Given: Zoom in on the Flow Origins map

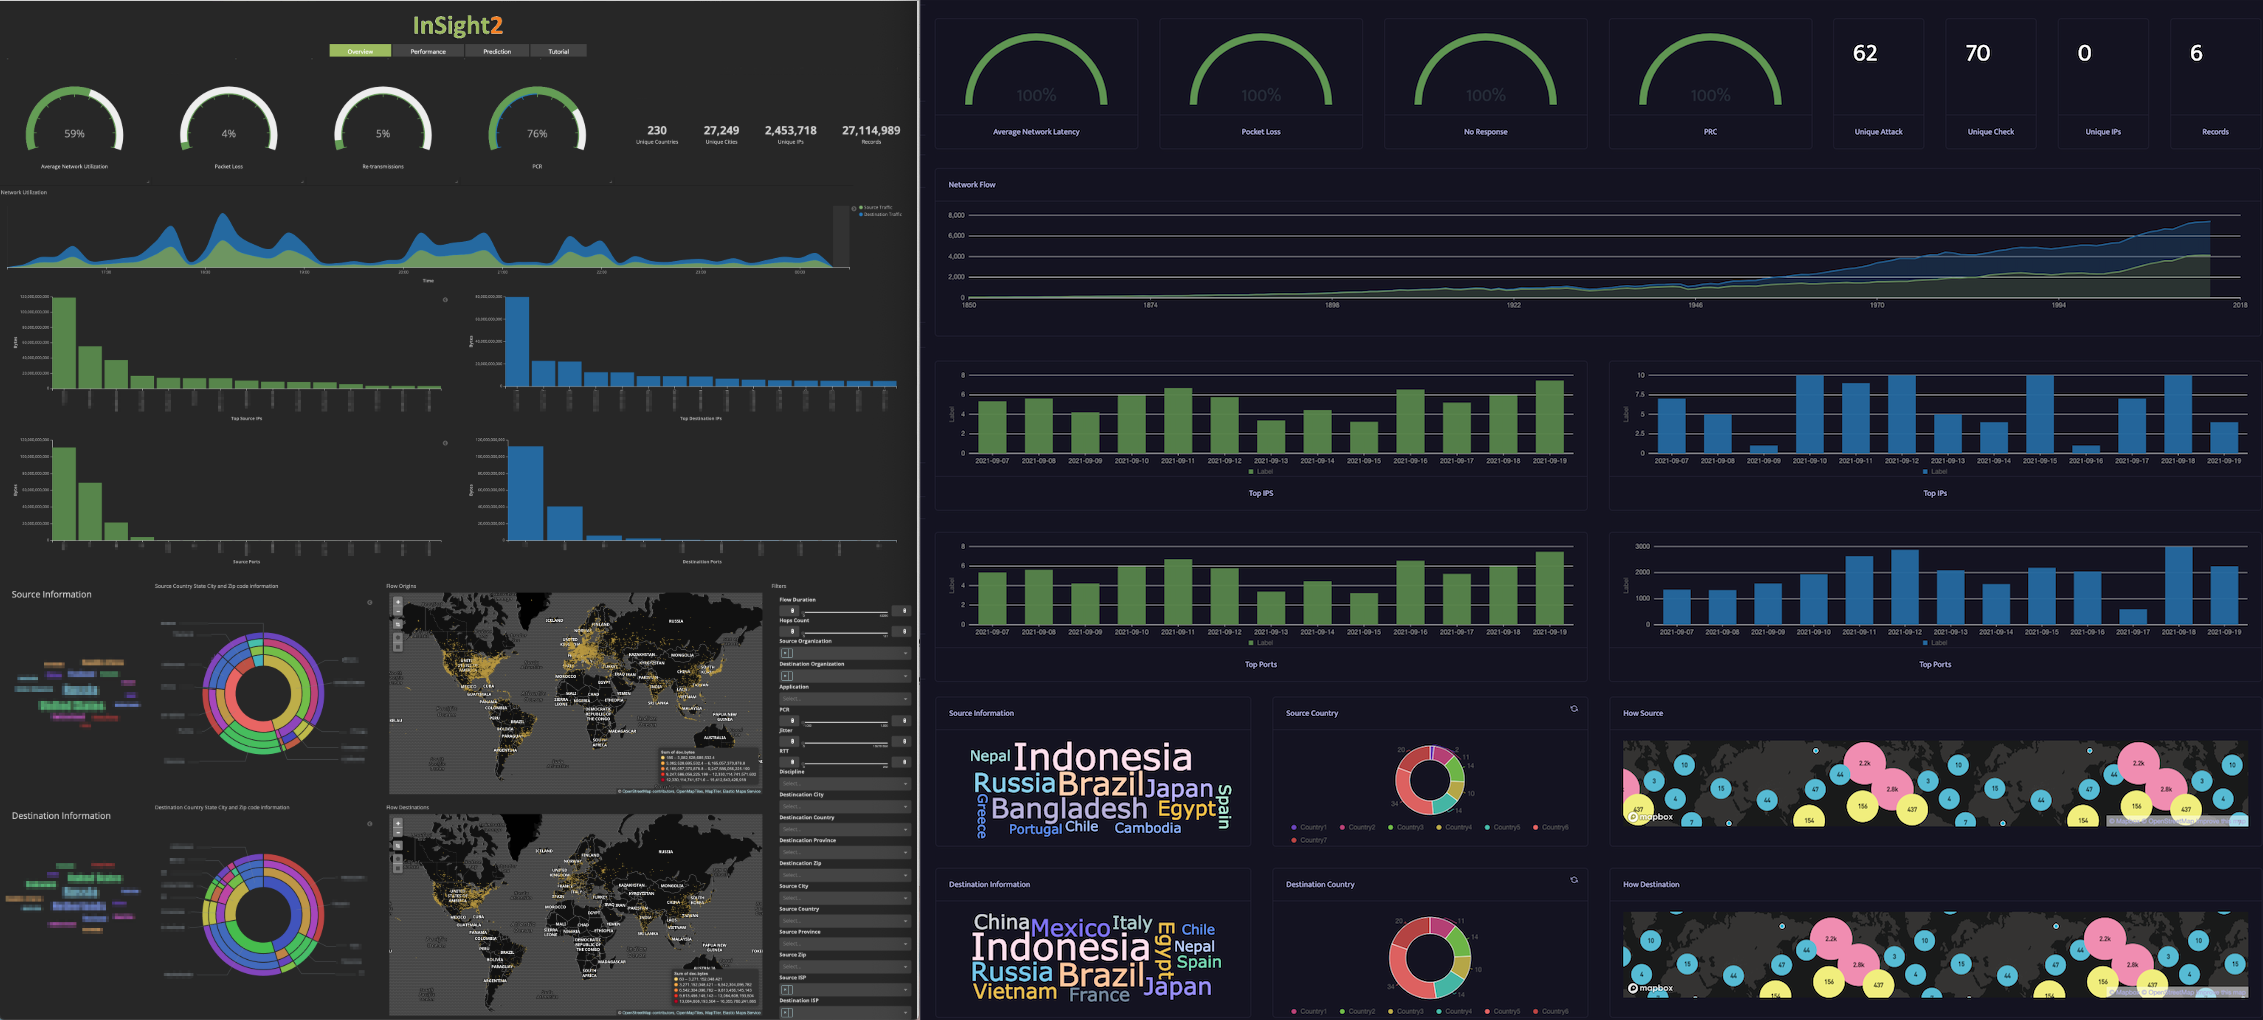Looking at the screenshot, I should tap(398, 603).
